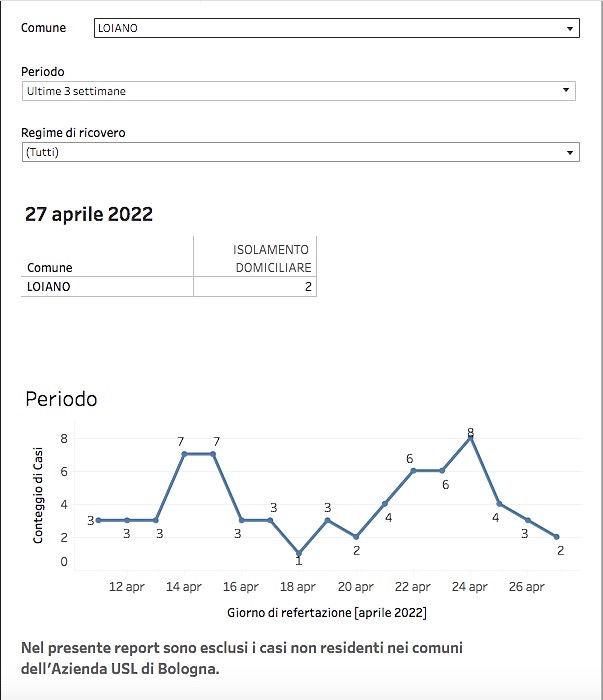Click the (Tutti) selection box
This screenshot has height=700, width=603.
pyautogui.click(x=301, y=152)
